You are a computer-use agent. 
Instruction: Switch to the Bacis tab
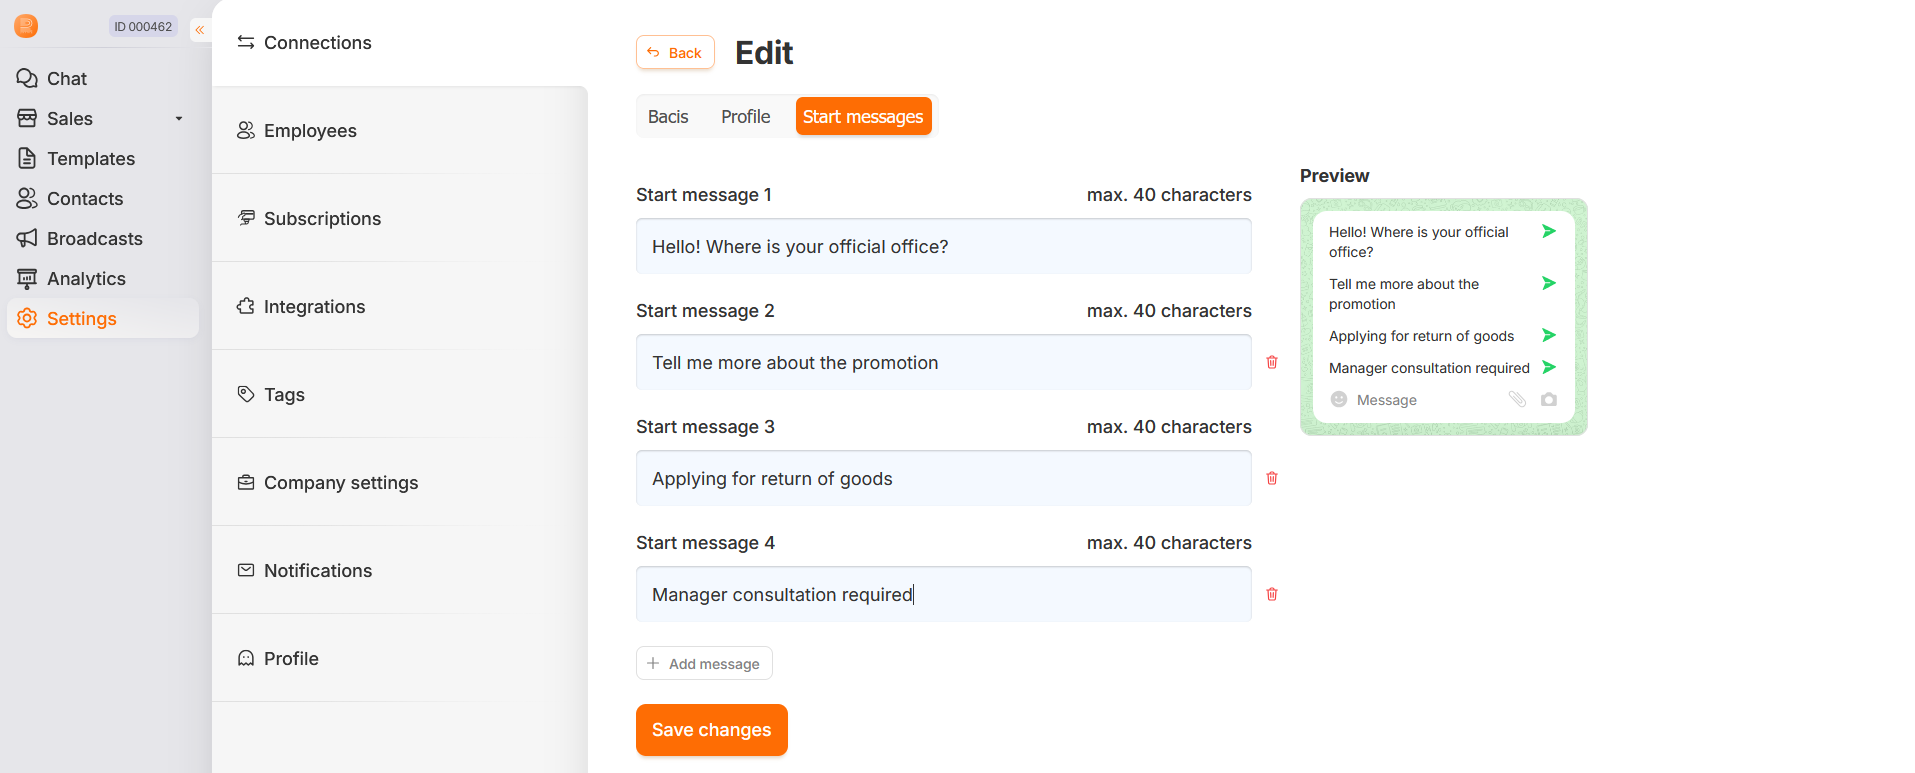(668, 117)
